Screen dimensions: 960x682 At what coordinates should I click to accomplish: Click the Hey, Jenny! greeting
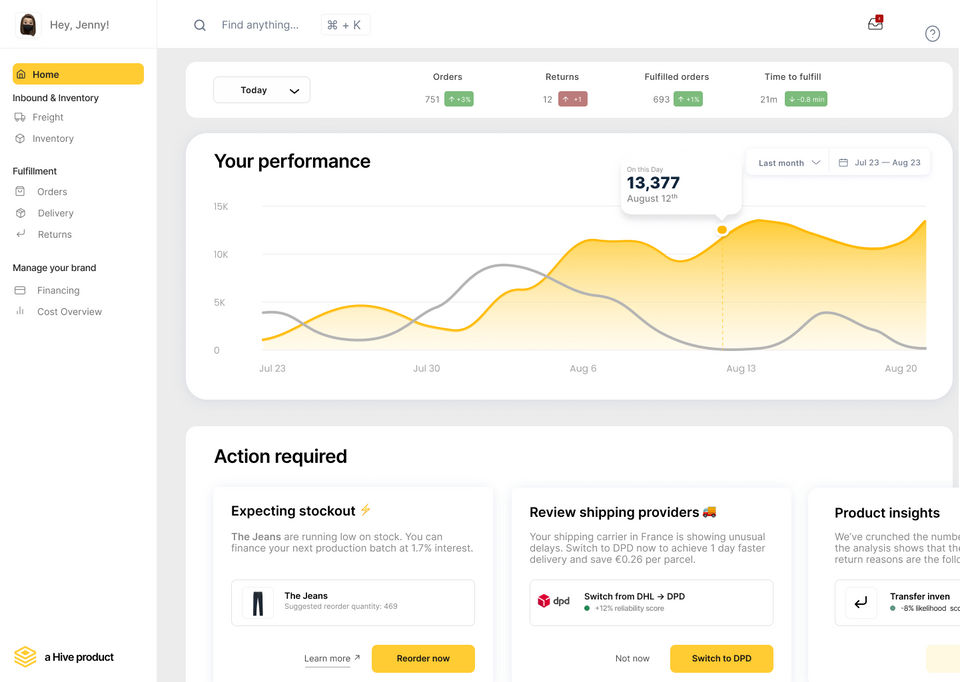(x=80, y=25)
